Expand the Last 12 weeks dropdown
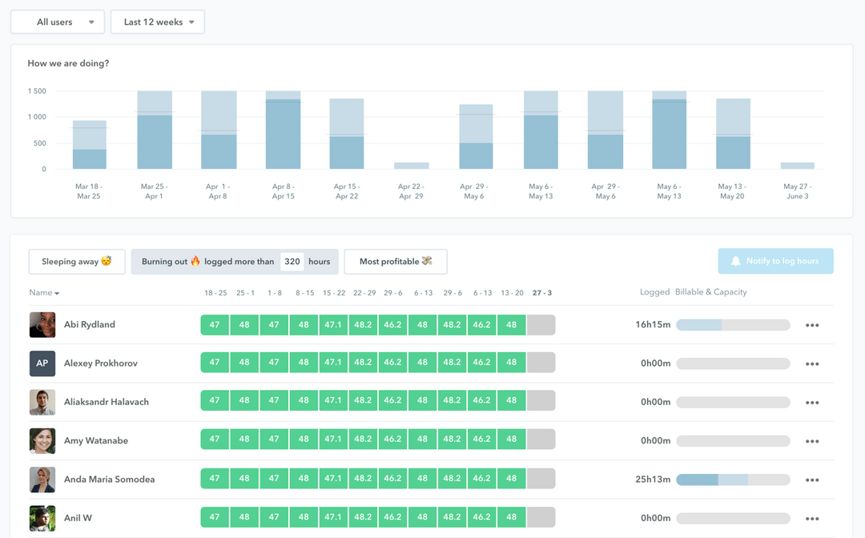865x538 pixels. pos(157,22)
